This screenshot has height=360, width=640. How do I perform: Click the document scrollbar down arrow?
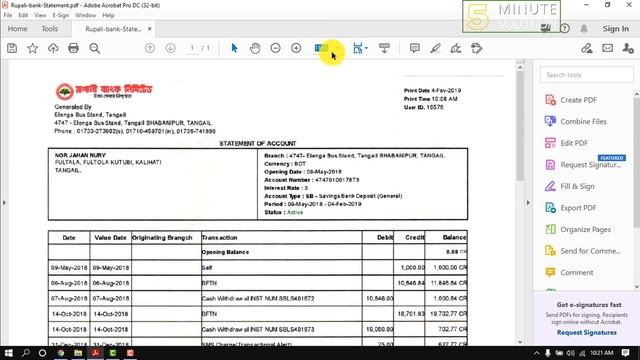click(x=520, y=342)
